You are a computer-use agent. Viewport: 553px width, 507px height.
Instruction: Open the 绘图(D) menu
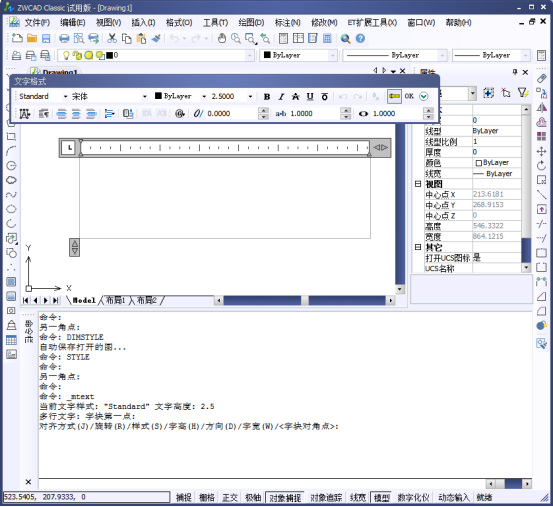click(x=251, y=23)
